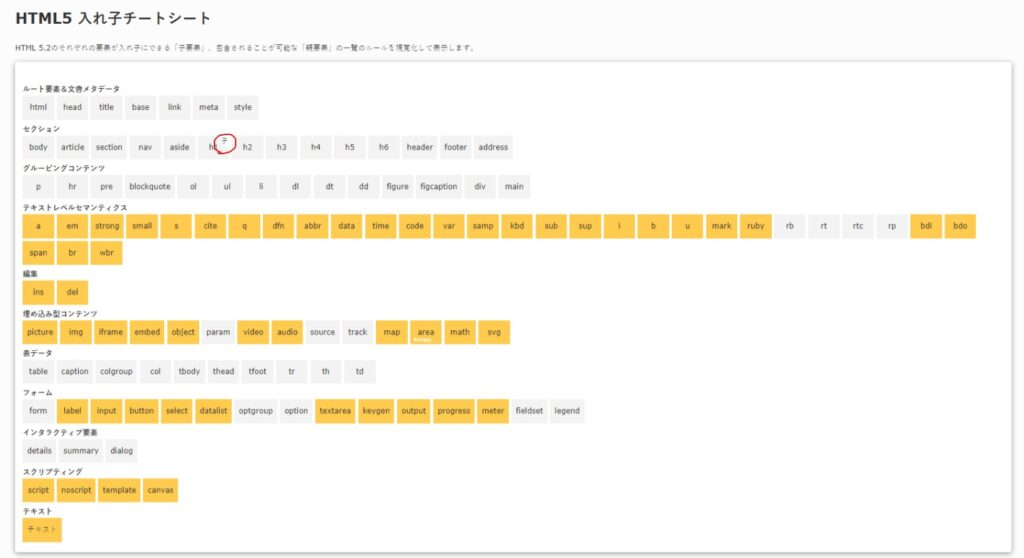This screenshot has height=558, width=1024.
Task: Select the textarea element tag
Action: pyautogui.click(x=335, y=411)
